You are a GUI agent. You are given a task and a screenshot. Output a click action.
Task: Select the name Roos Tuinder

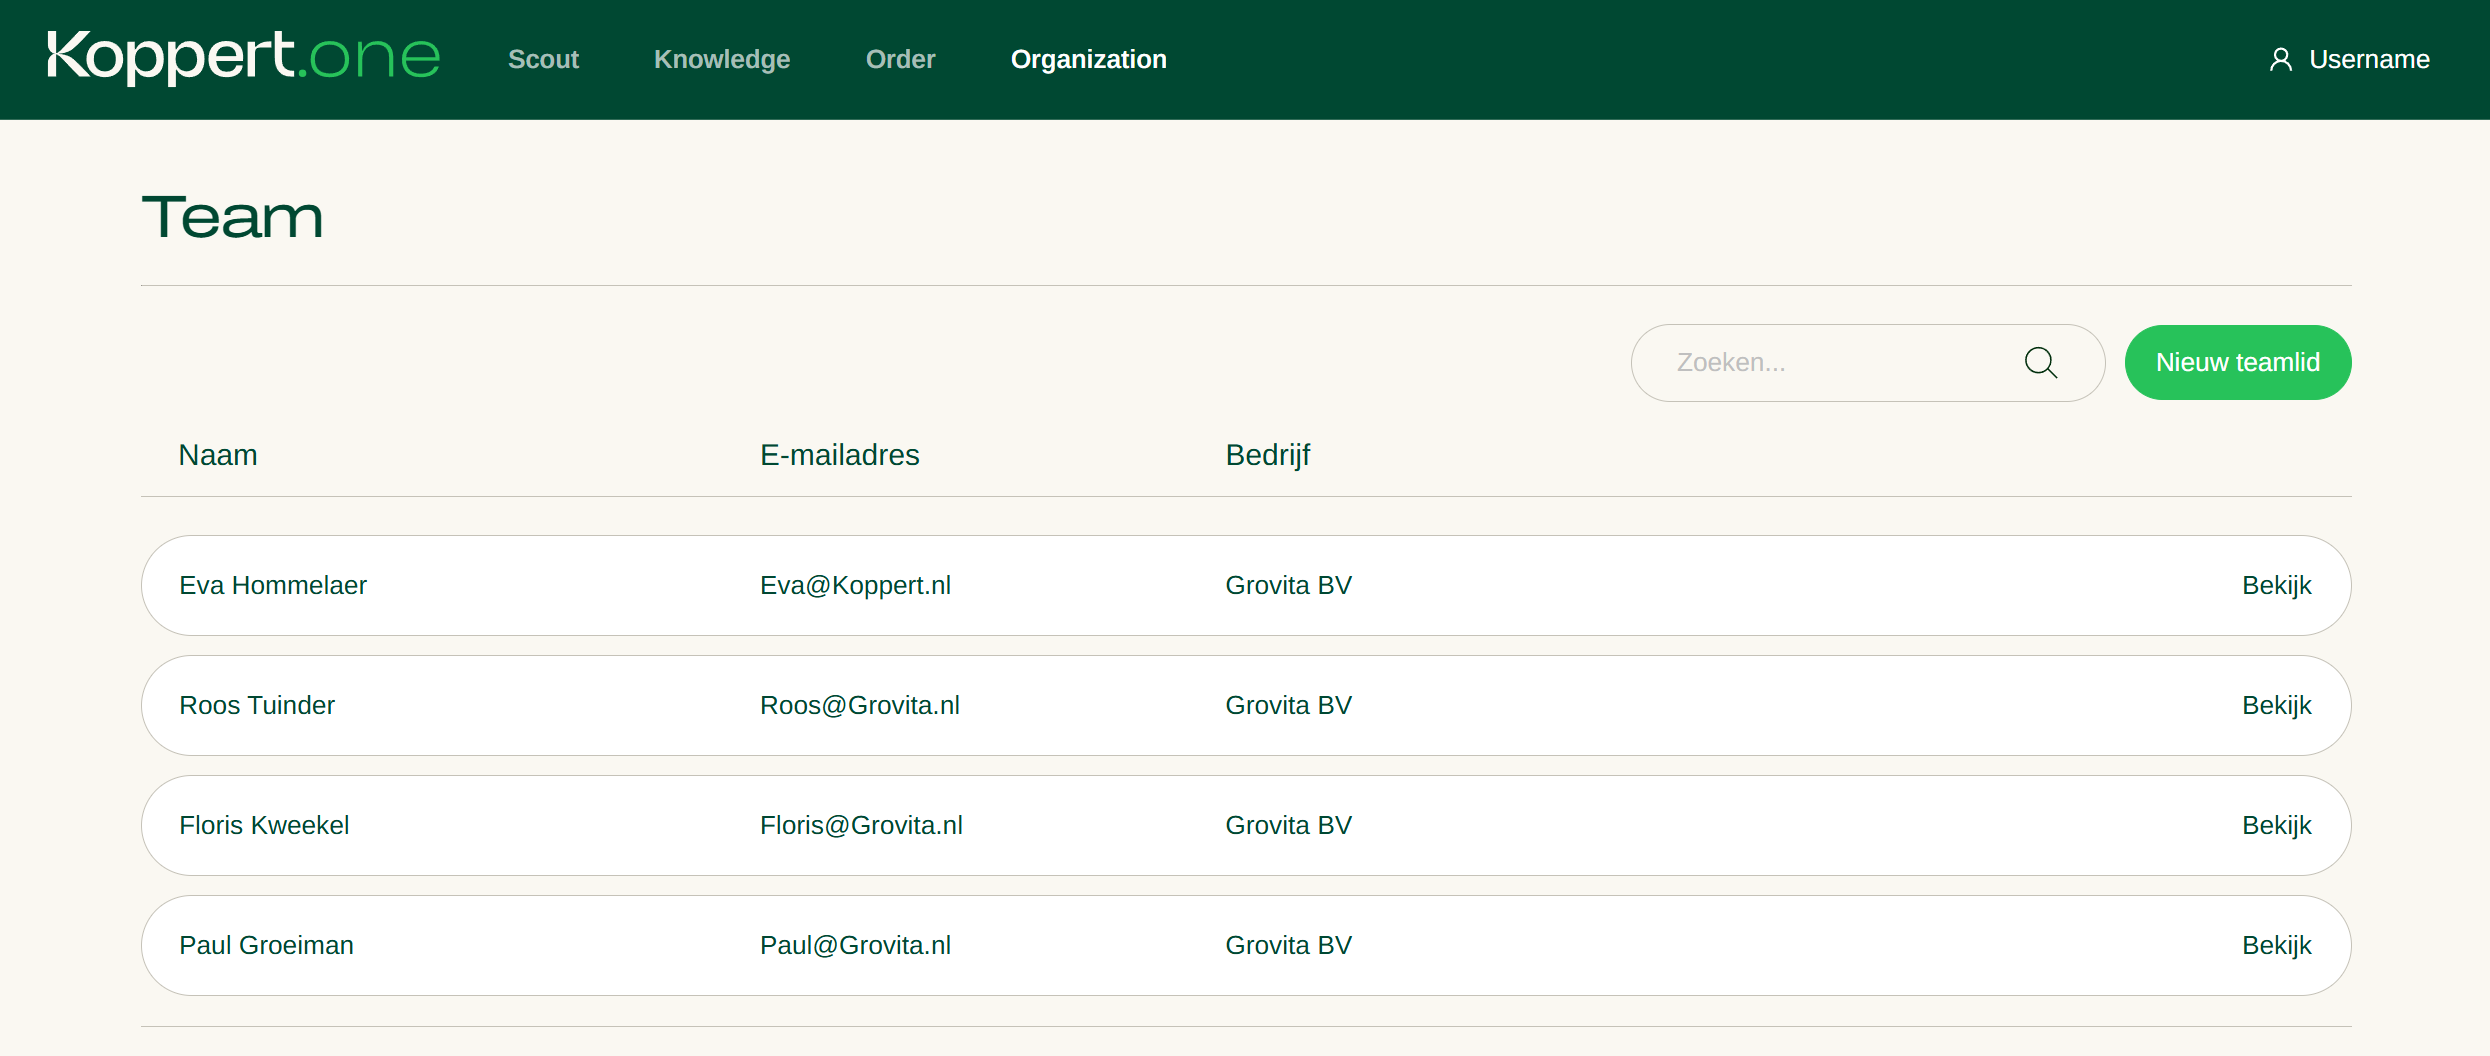click(x=257, y=705)
